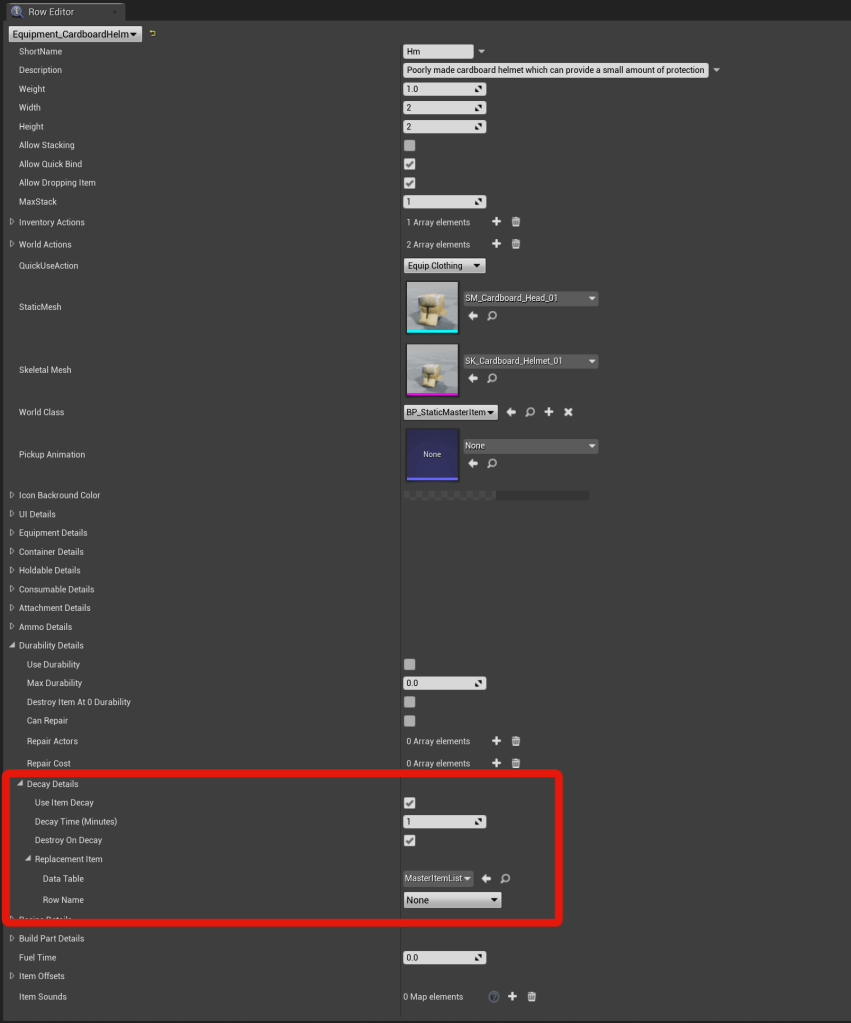
Task: Enable Destroy Item At 0 Durability
Action: click(x=410, y=703)
